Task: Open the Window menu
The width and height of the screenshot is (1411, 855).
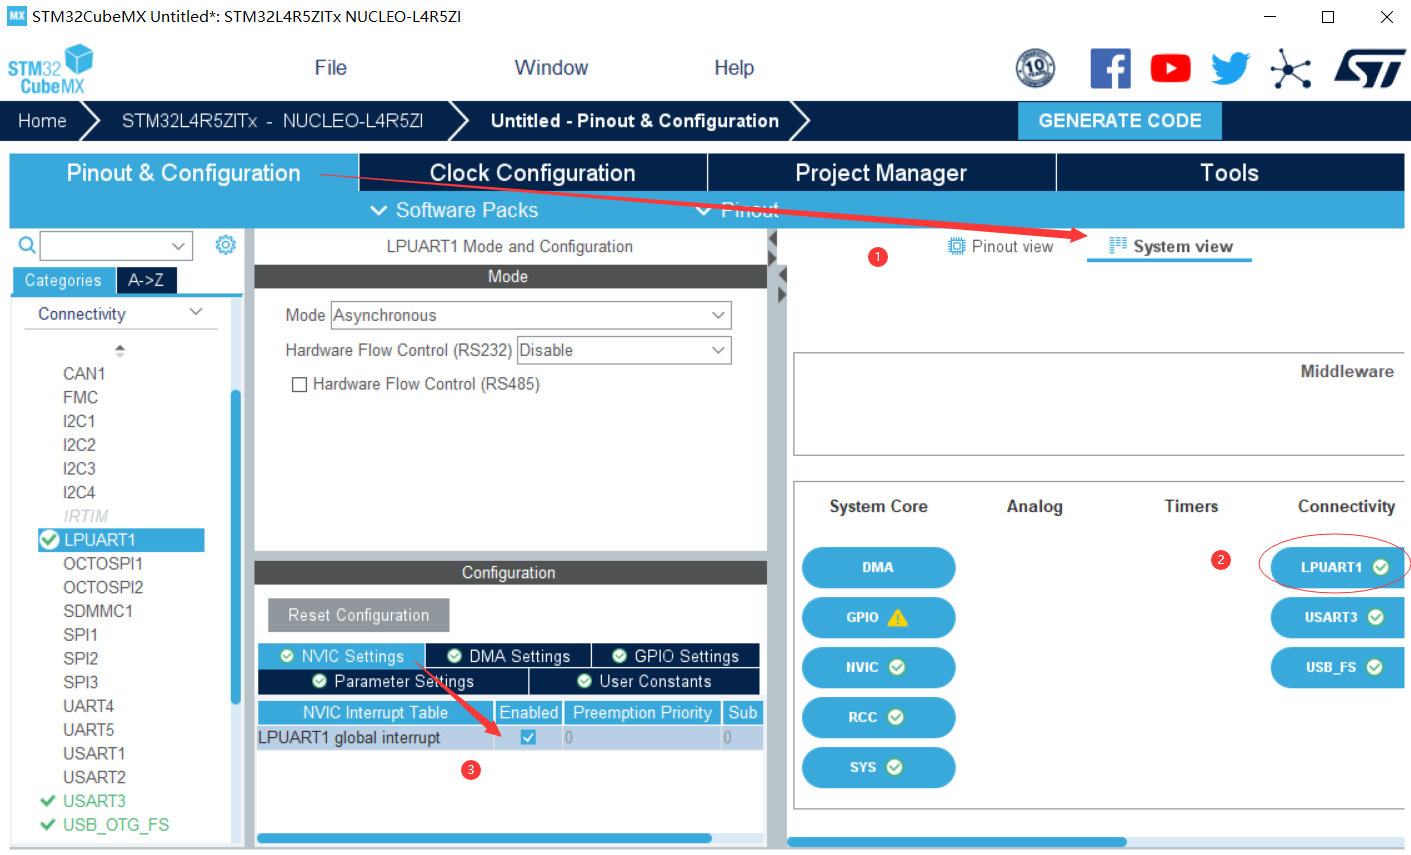Action: click(x=551, y=68)
